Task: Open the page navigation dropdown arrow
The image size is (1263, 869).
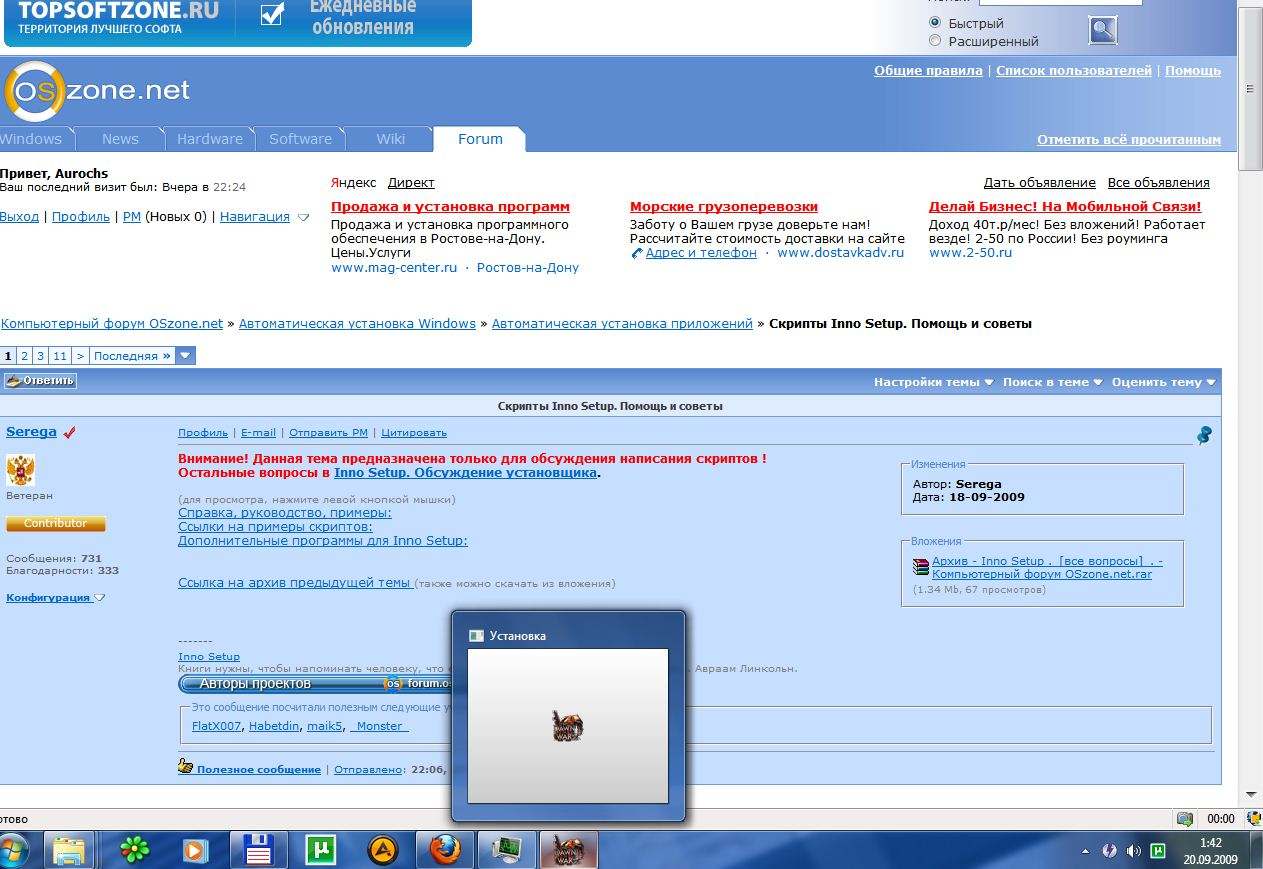Action: point(185,355)
